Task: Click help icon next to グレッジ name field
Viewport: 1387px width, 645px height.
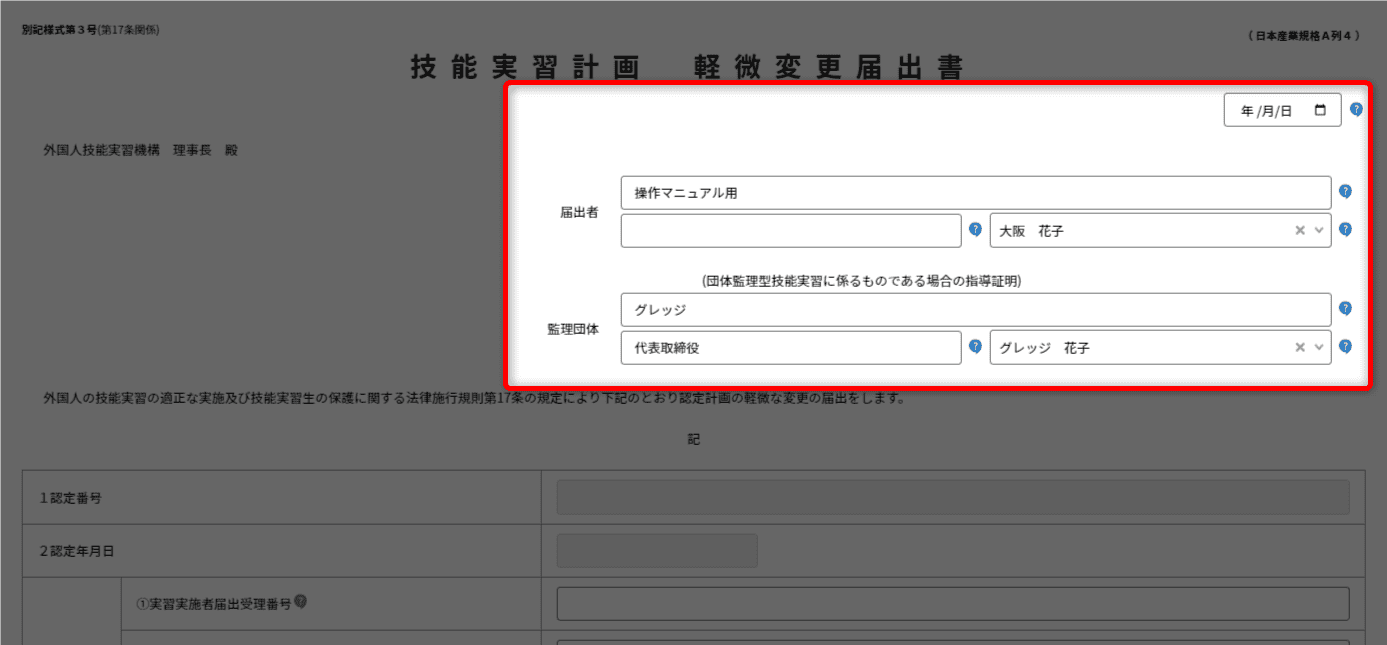Action: tap(1345, 309)
